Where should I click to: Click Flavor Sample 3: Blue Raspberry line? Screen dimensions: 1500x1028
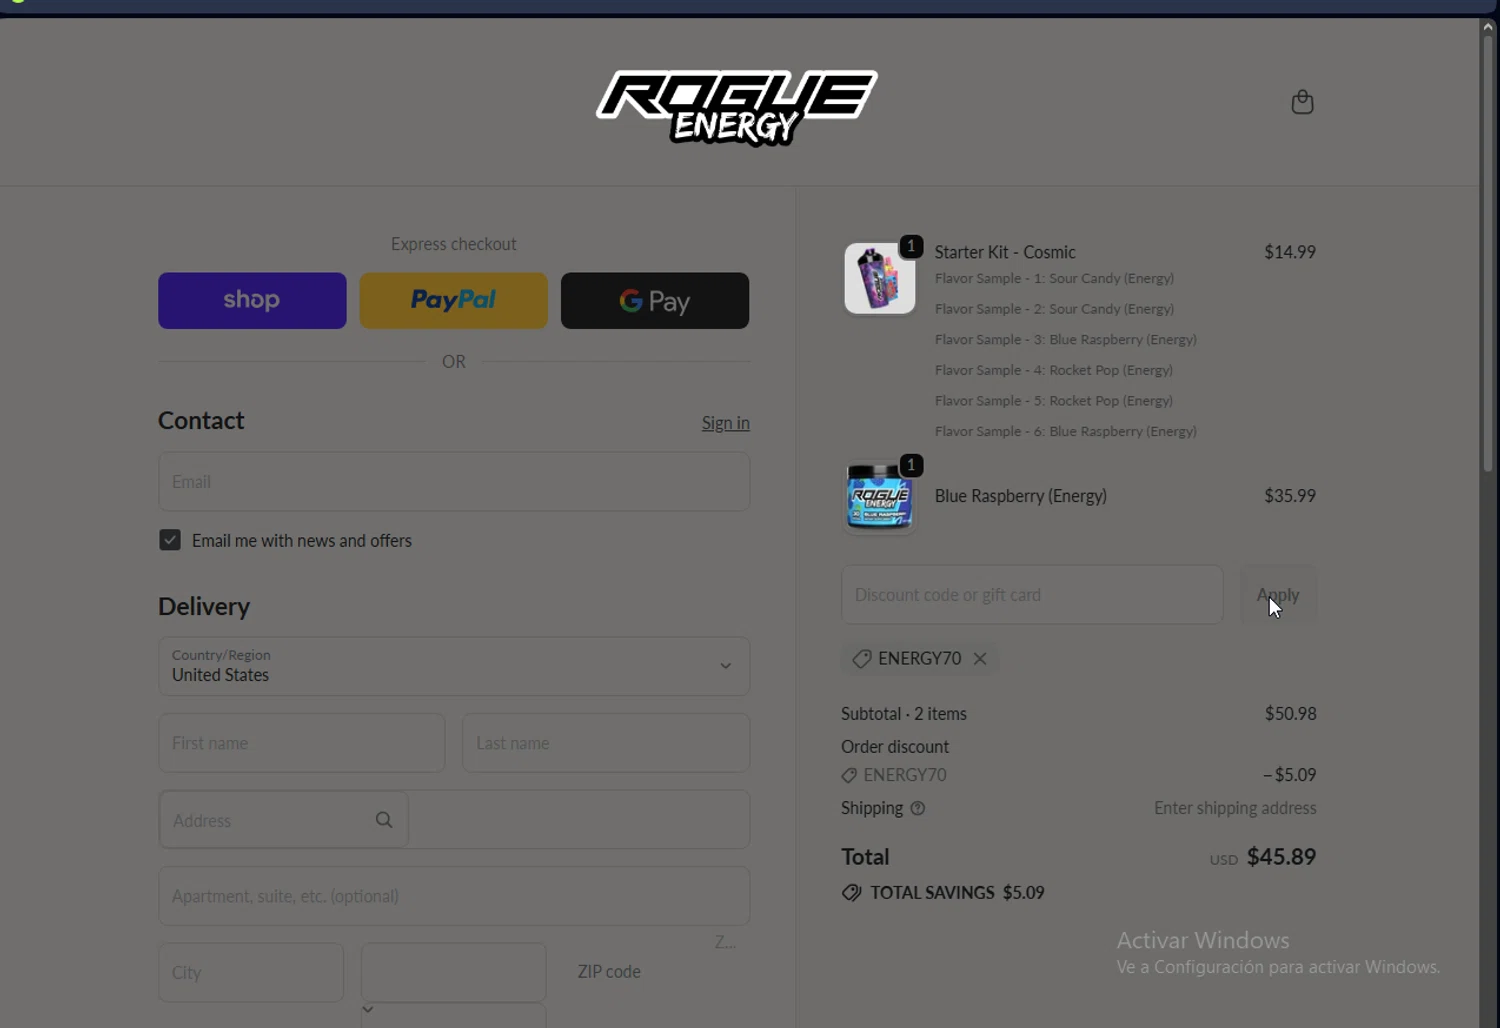tap(1066, 340)
